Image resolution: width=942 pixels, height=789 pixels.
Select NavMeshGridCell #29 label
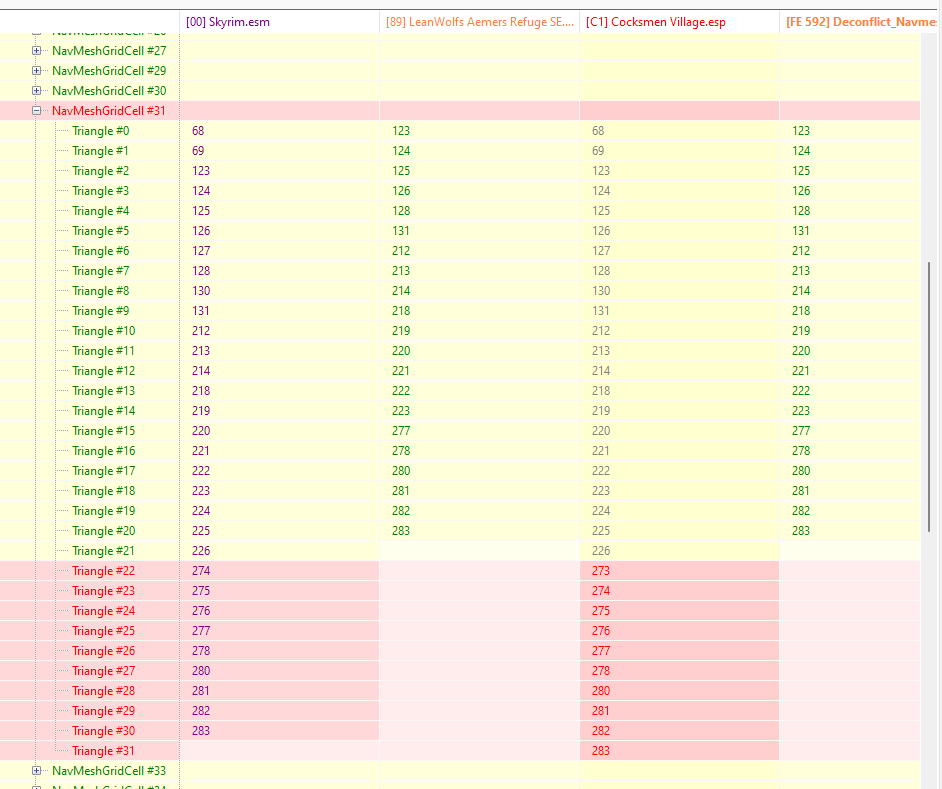tap(109, 71)
